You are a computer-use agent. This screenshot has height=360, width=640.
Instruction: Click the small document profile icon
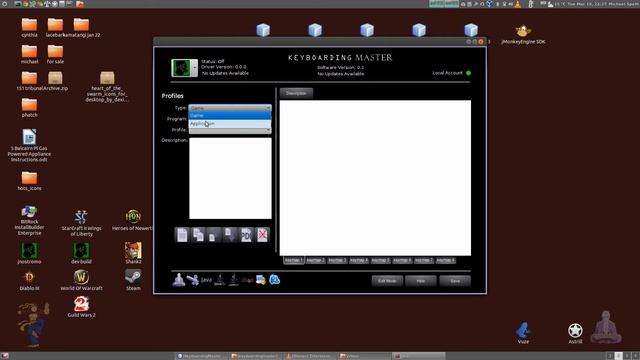point(213,235)
